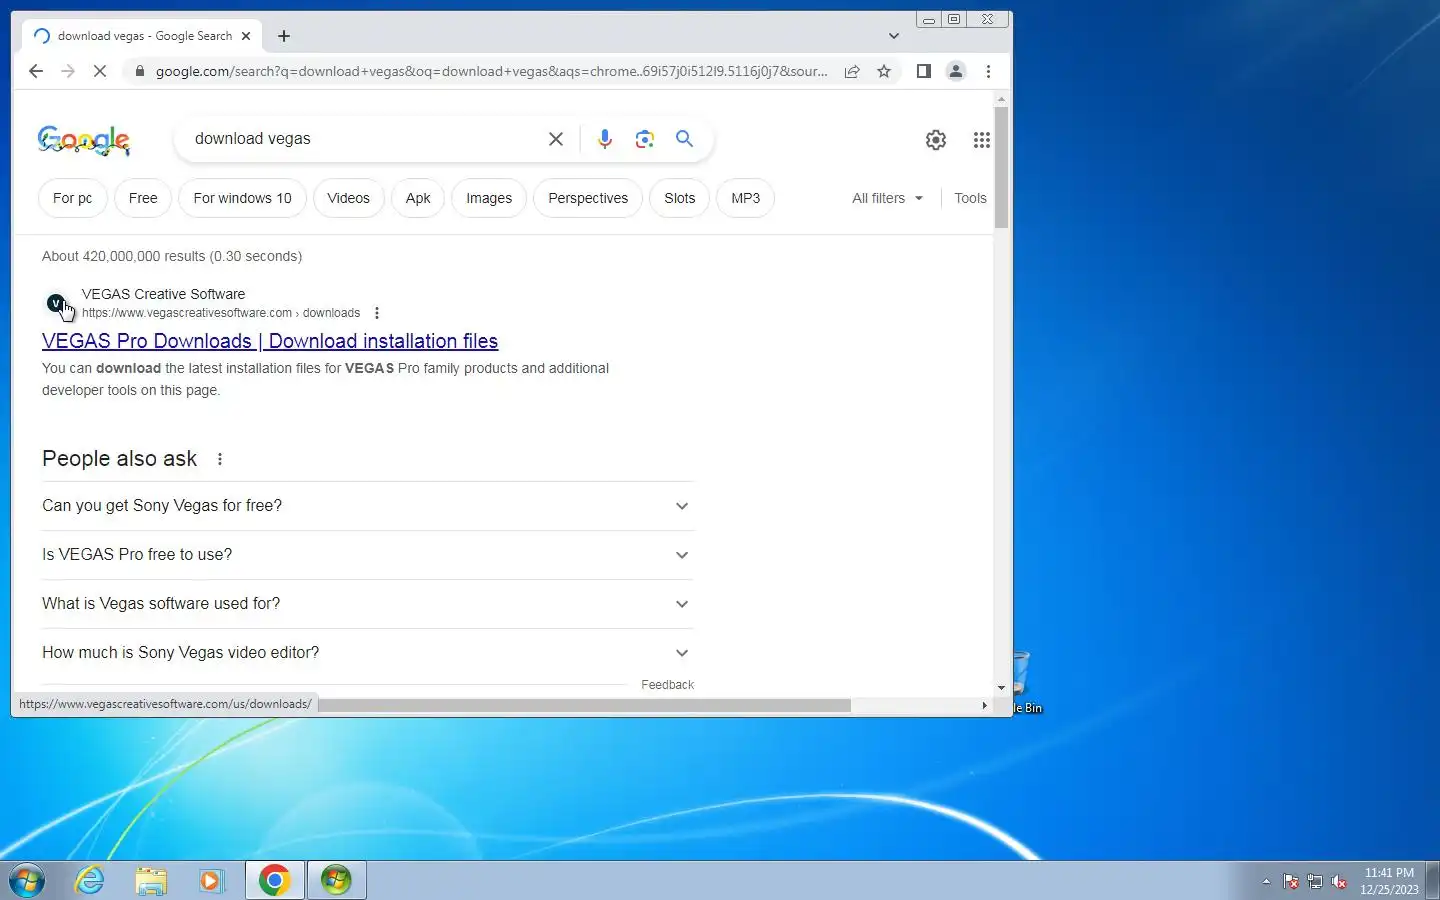Open VEGAS Pro Downloads result link
Image resolution: width=1440 pixels, height=900 pixels.
pos(270,341)
